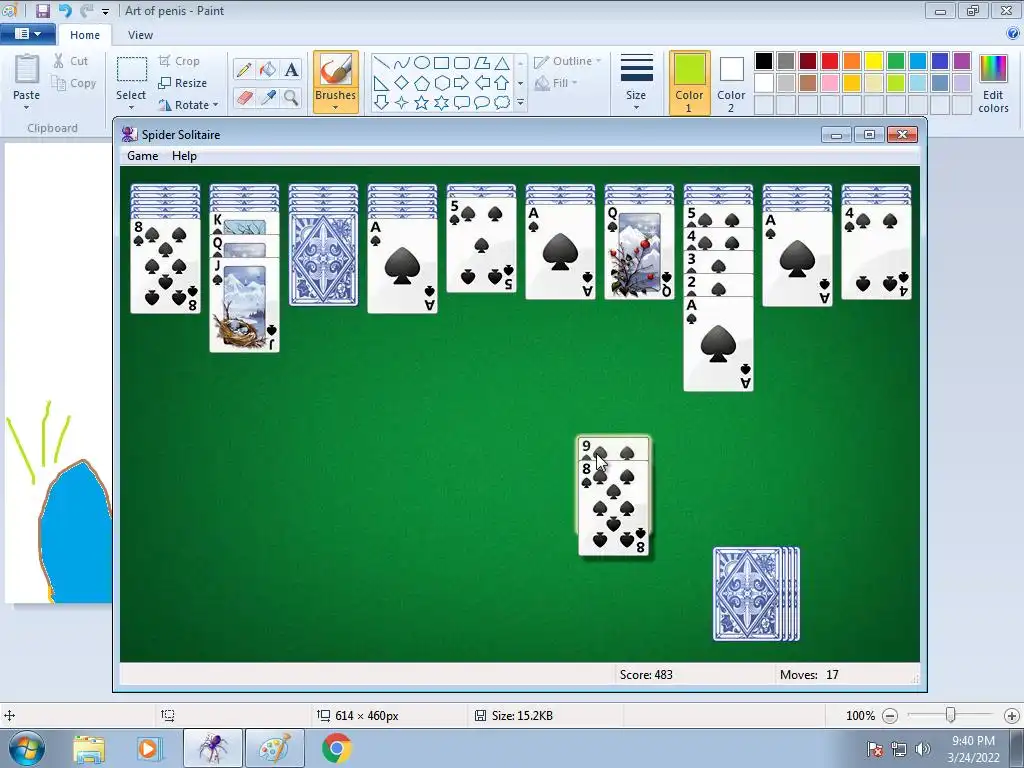1024x768 pixels.
Task: Click the clock showing 9:40 PM
Action: click(x=973, y=741)
